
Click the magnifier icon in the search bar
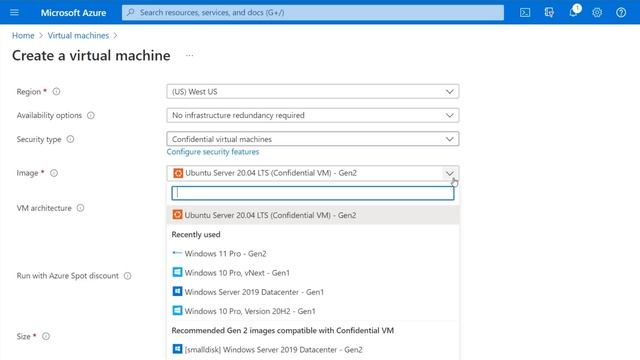click(x=131, y=12)
